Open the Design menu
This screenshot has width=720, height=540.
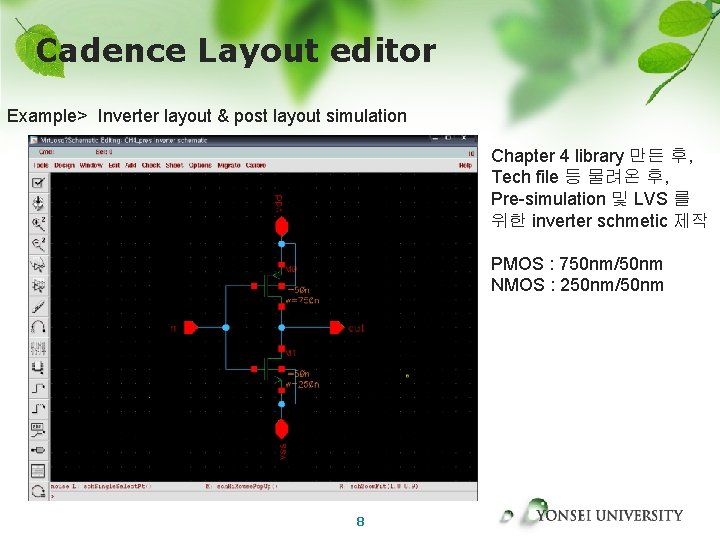pyautogui.click(x=64, y=165)
